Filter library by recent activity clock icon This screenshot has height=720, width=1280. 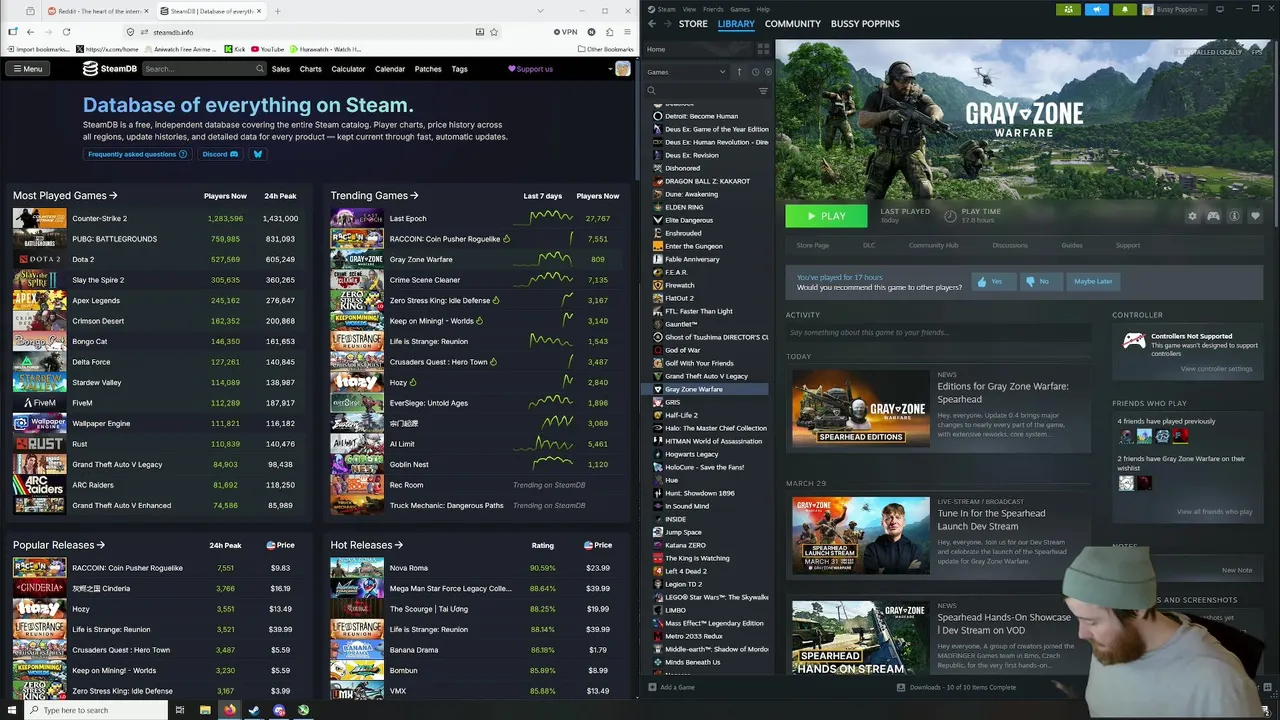(x=755, y=72)
